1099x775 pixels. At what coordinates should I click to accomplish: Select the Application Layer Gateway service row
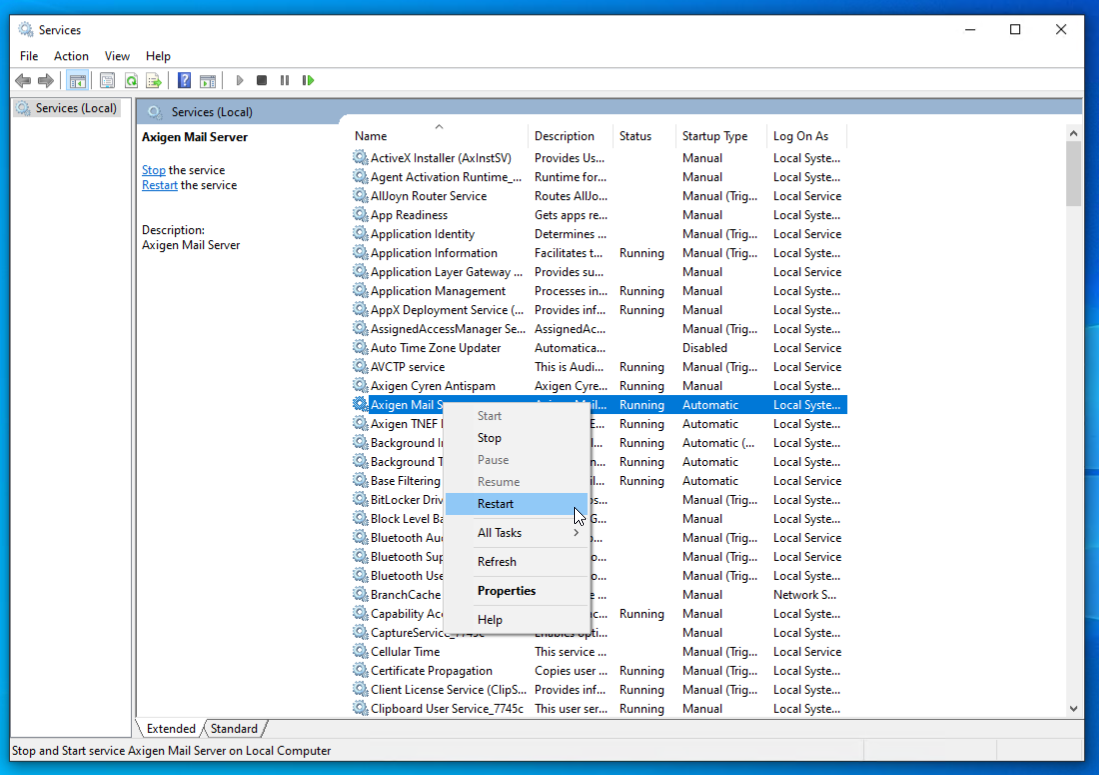599,272
